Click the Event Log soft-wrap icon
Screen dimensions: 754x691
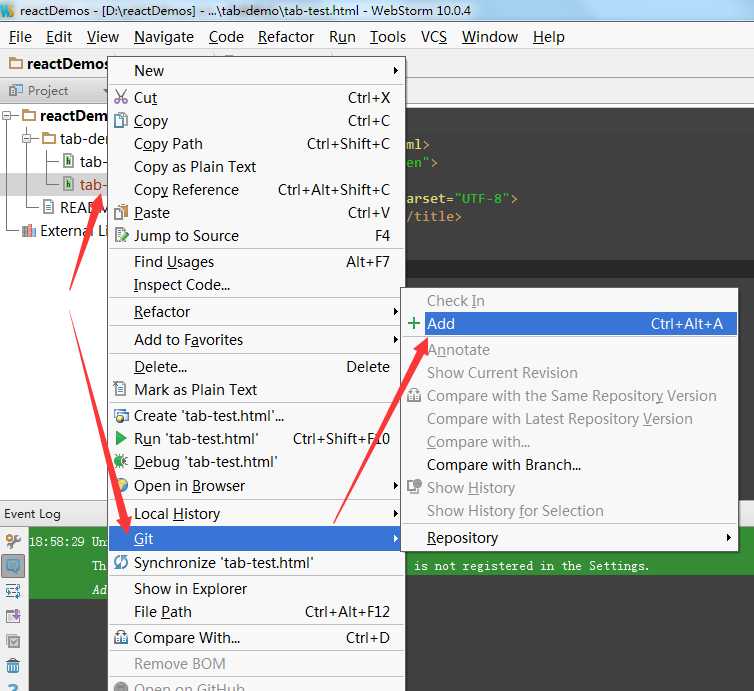(x=13, y=591)
